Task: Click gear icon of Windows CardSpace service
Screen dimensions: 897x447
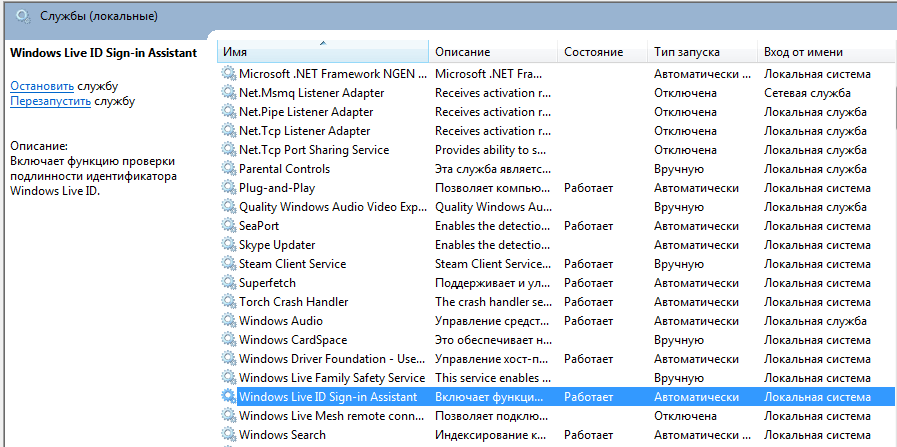Action: [229, 340]
